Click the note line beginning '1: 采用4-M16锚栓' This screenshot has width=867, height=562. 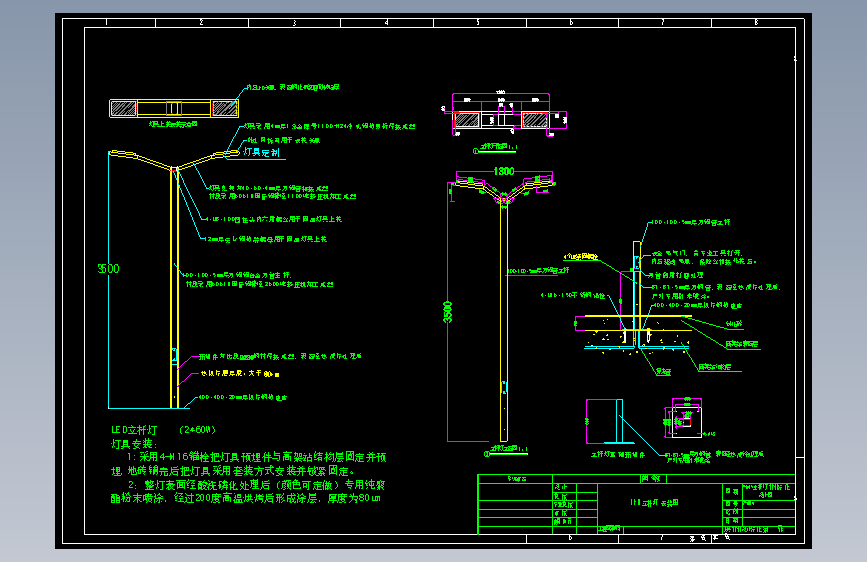point(257,457)
